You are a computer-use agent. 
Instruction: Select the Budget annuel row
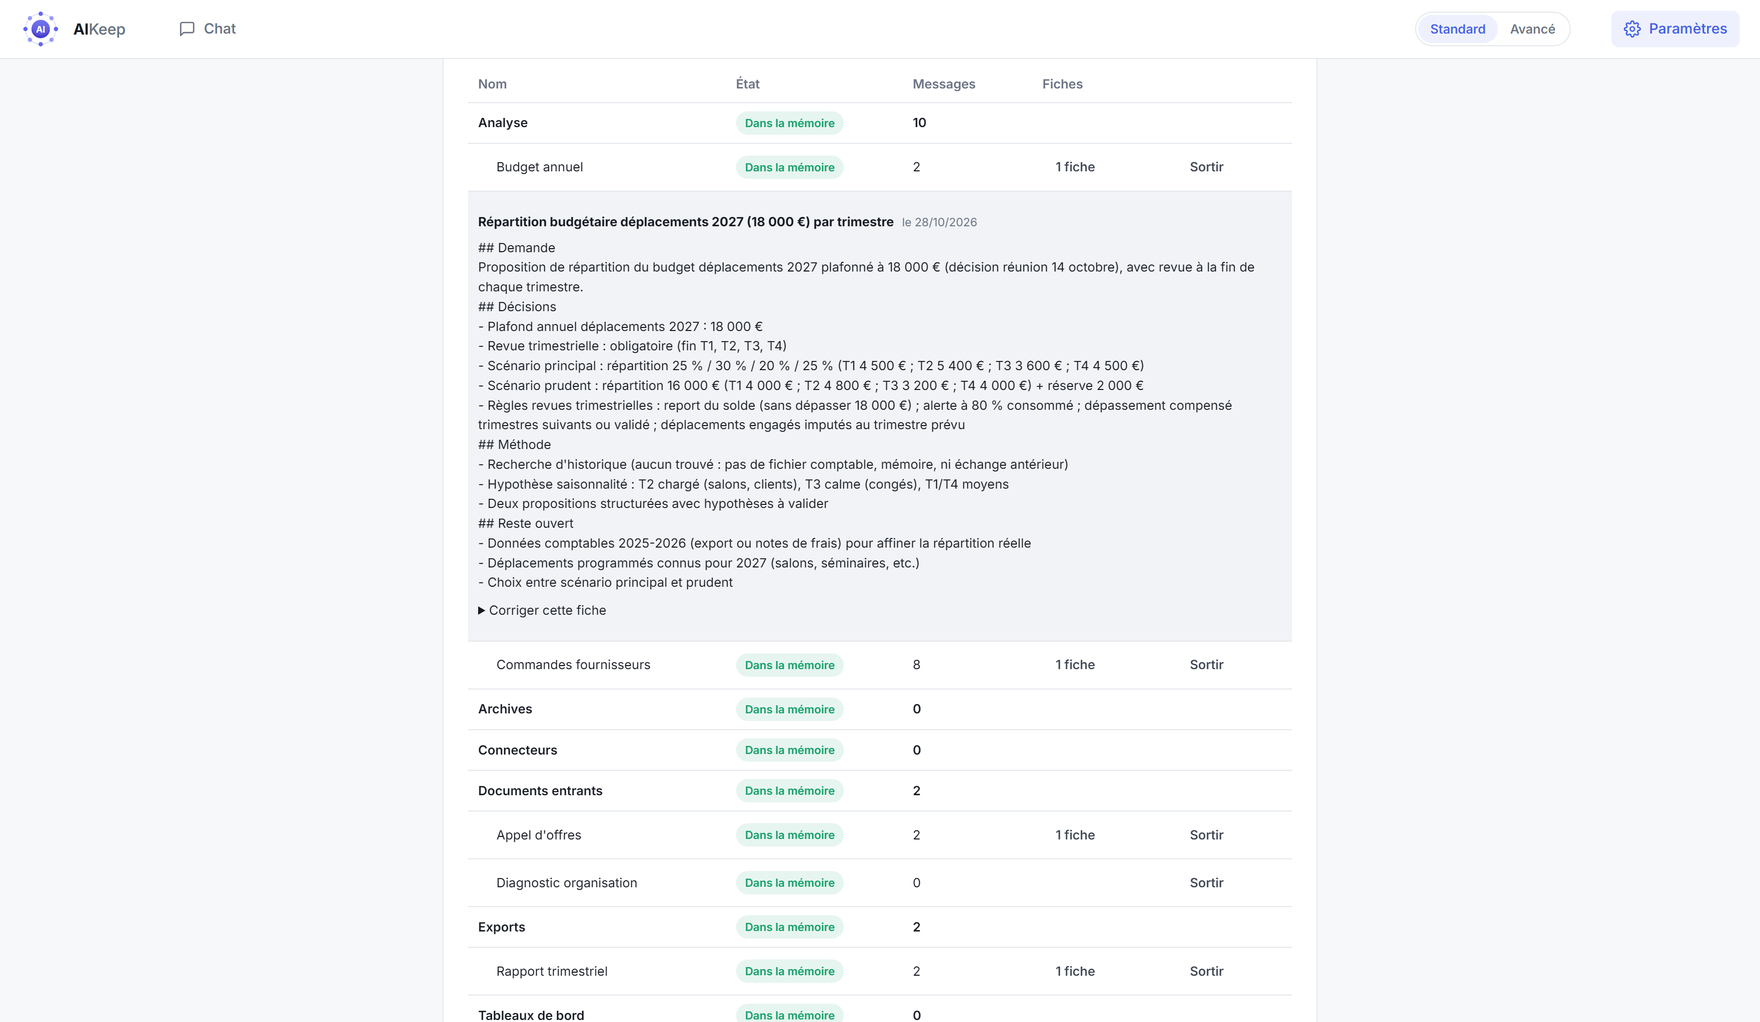tap(880, 167)
